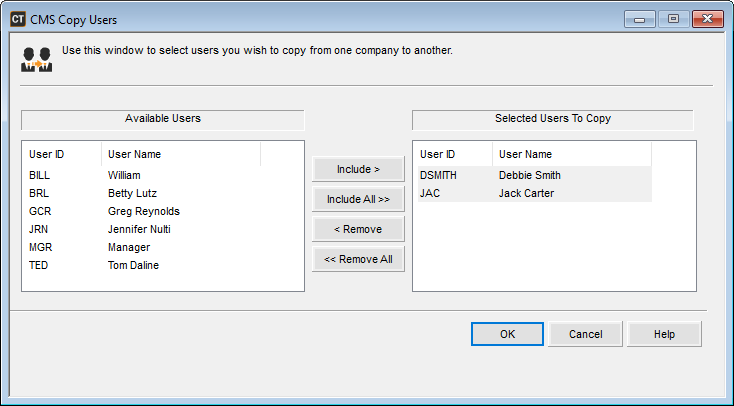Click the < Remove button
734x406 pixels.
click(x=358, y=229)
